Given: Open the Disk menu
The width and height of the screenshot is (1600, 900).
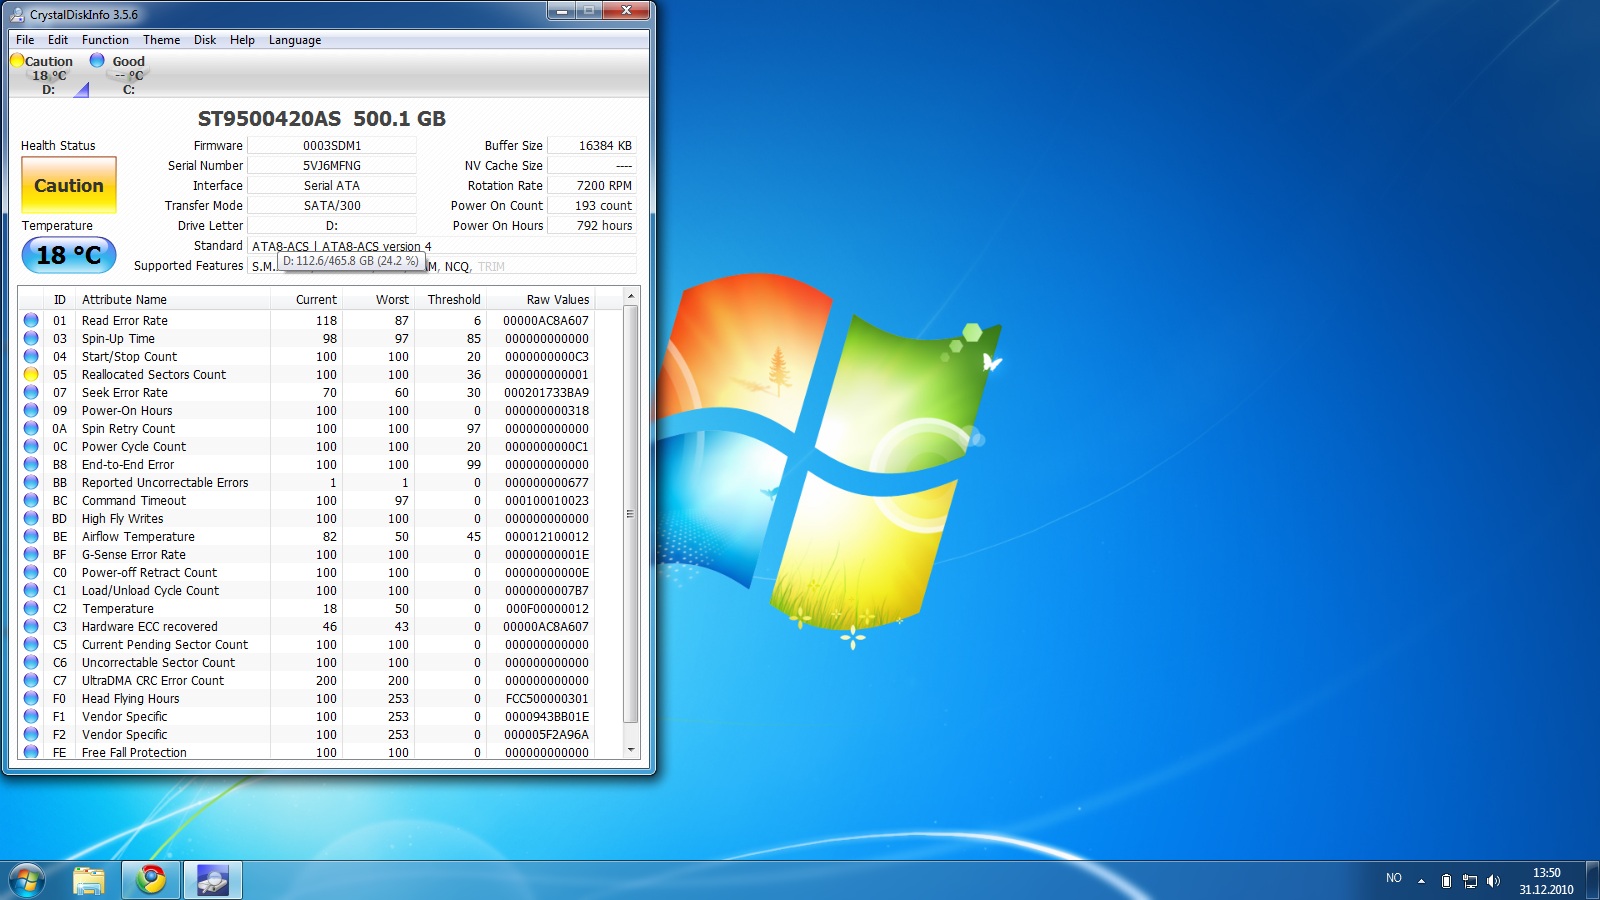Looking at the screenshot, I should [205, 40].
